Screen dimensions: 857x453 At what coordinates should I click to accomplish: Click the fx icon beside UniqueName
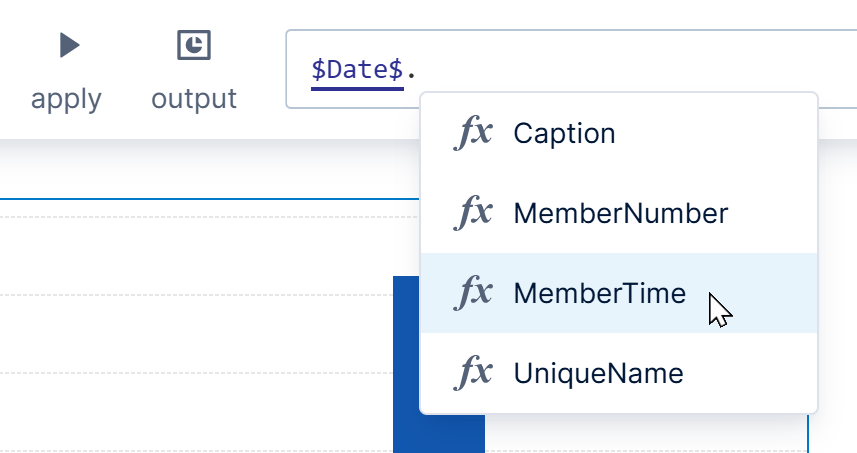pyautogui.click(x=473, y=373)
